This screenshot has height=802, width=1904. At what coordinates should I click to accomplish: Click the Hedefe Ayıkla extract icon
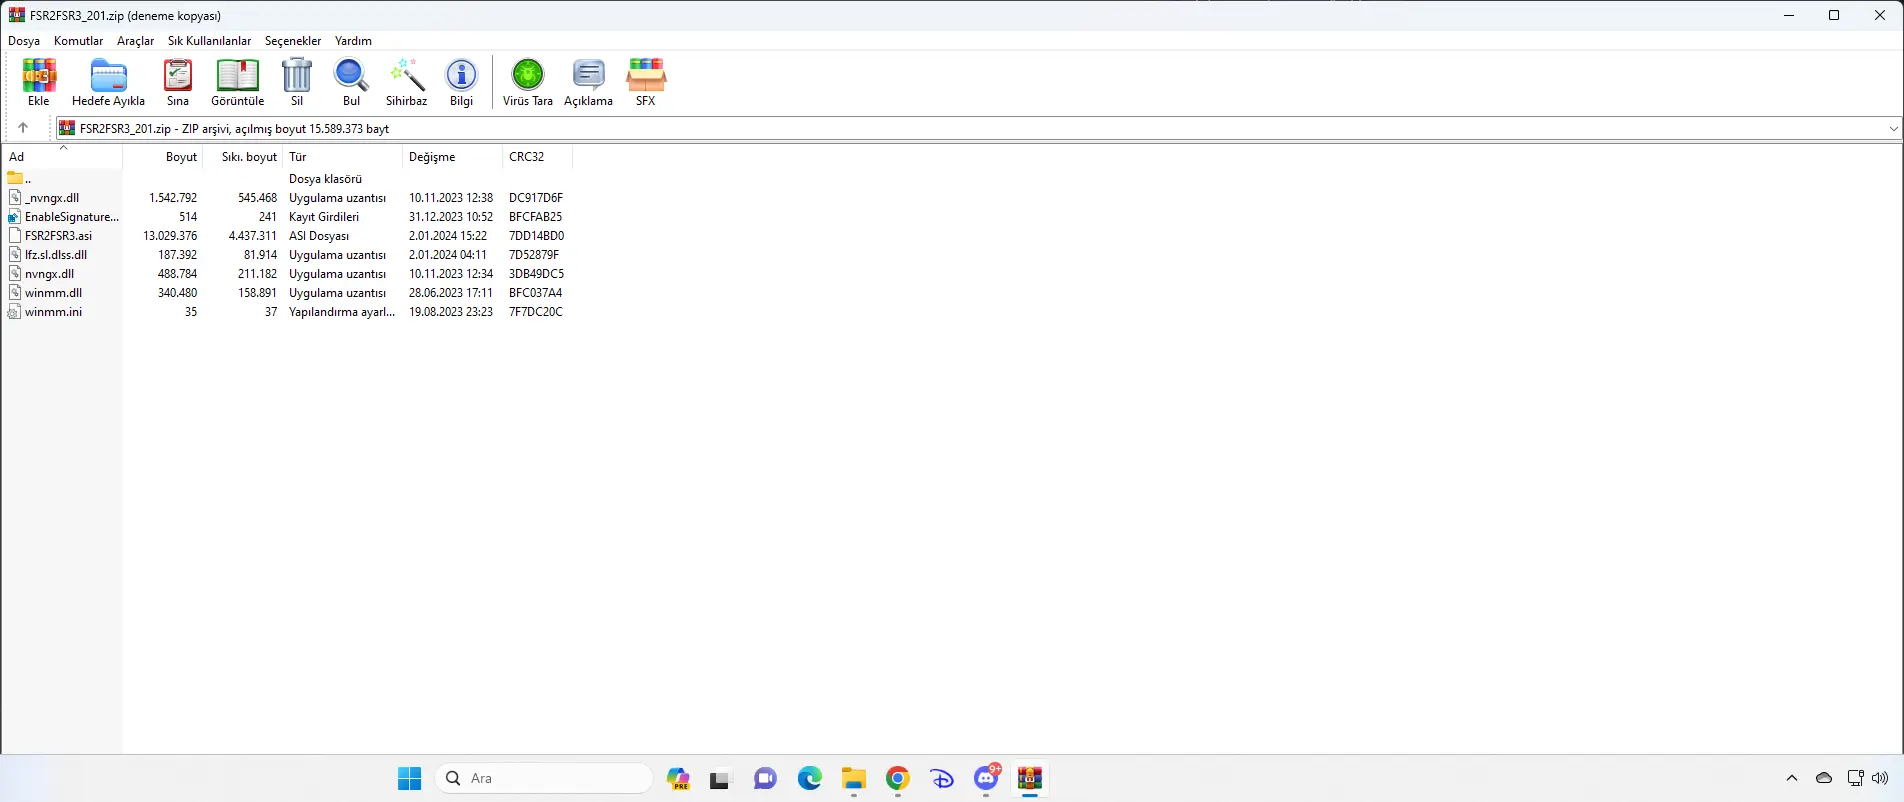(108, 82)
